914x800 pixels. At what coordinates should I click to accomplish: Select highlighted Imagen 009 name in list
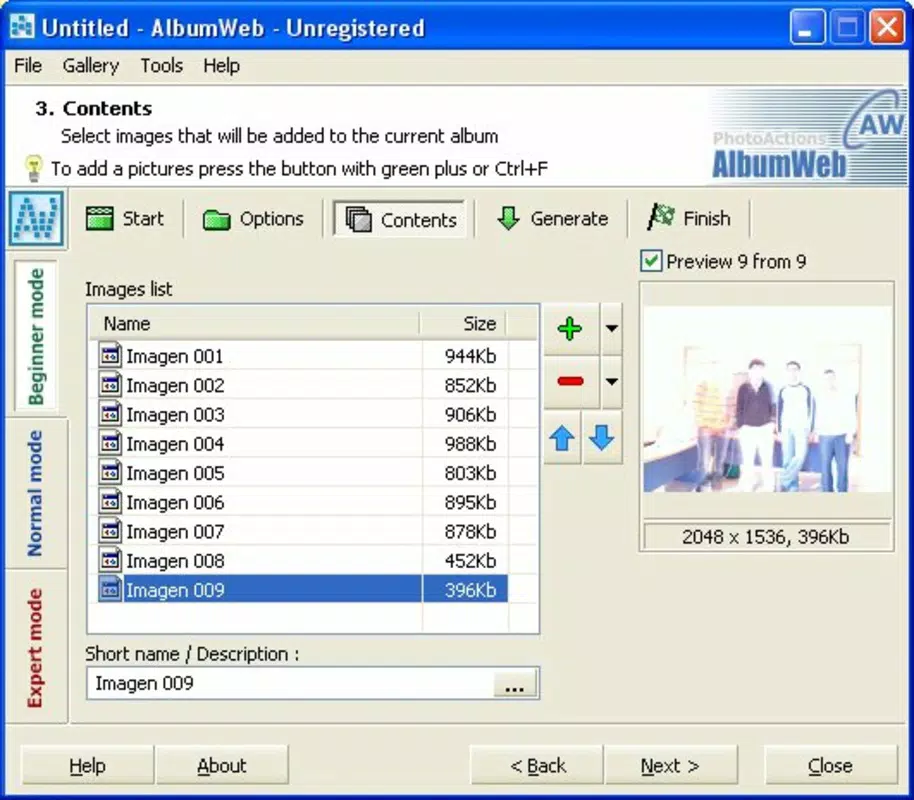[175, 590]
